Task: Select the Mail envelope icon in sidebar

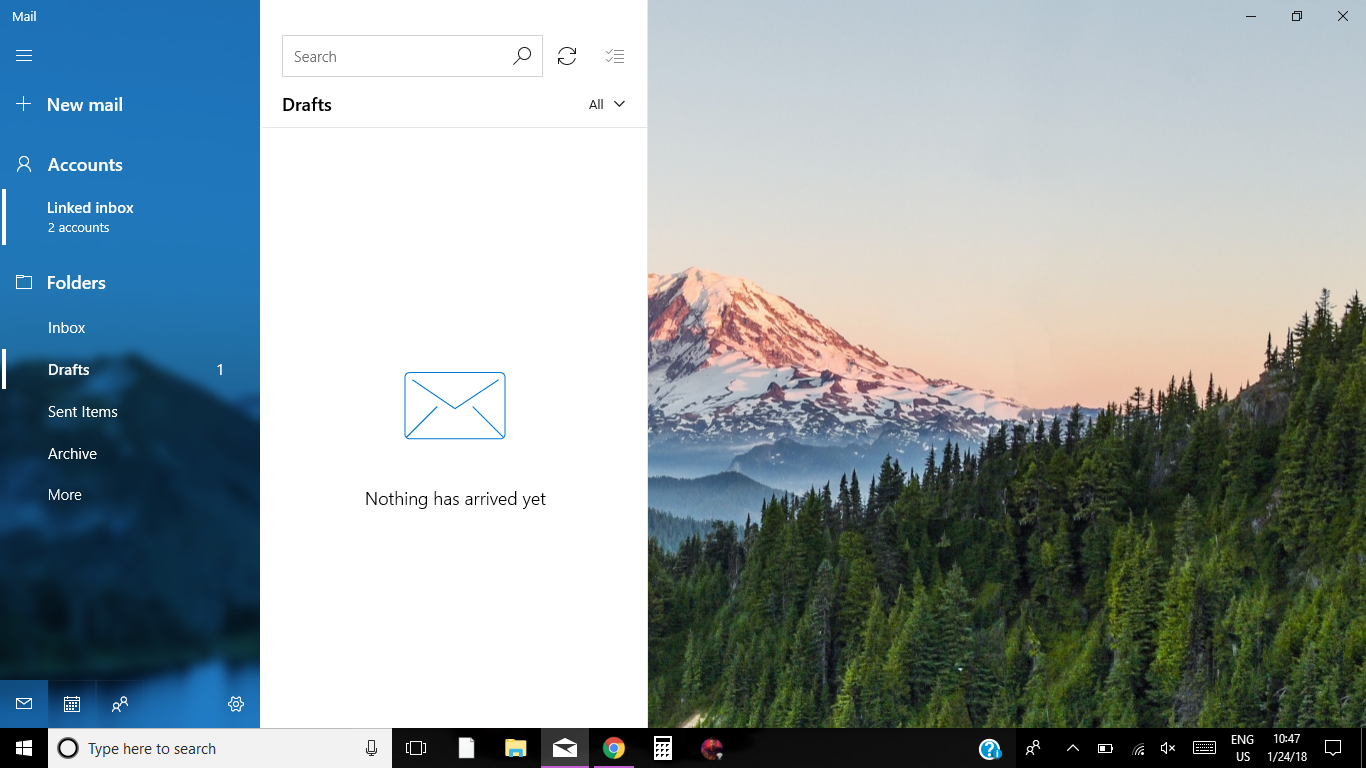Action: click(x=24, y=704)
